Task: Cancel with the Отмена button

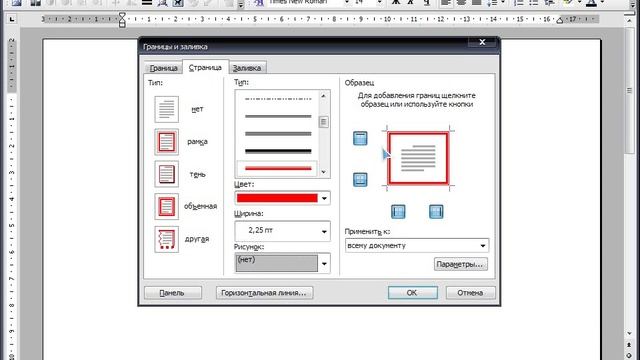Action: pos(471,293)
